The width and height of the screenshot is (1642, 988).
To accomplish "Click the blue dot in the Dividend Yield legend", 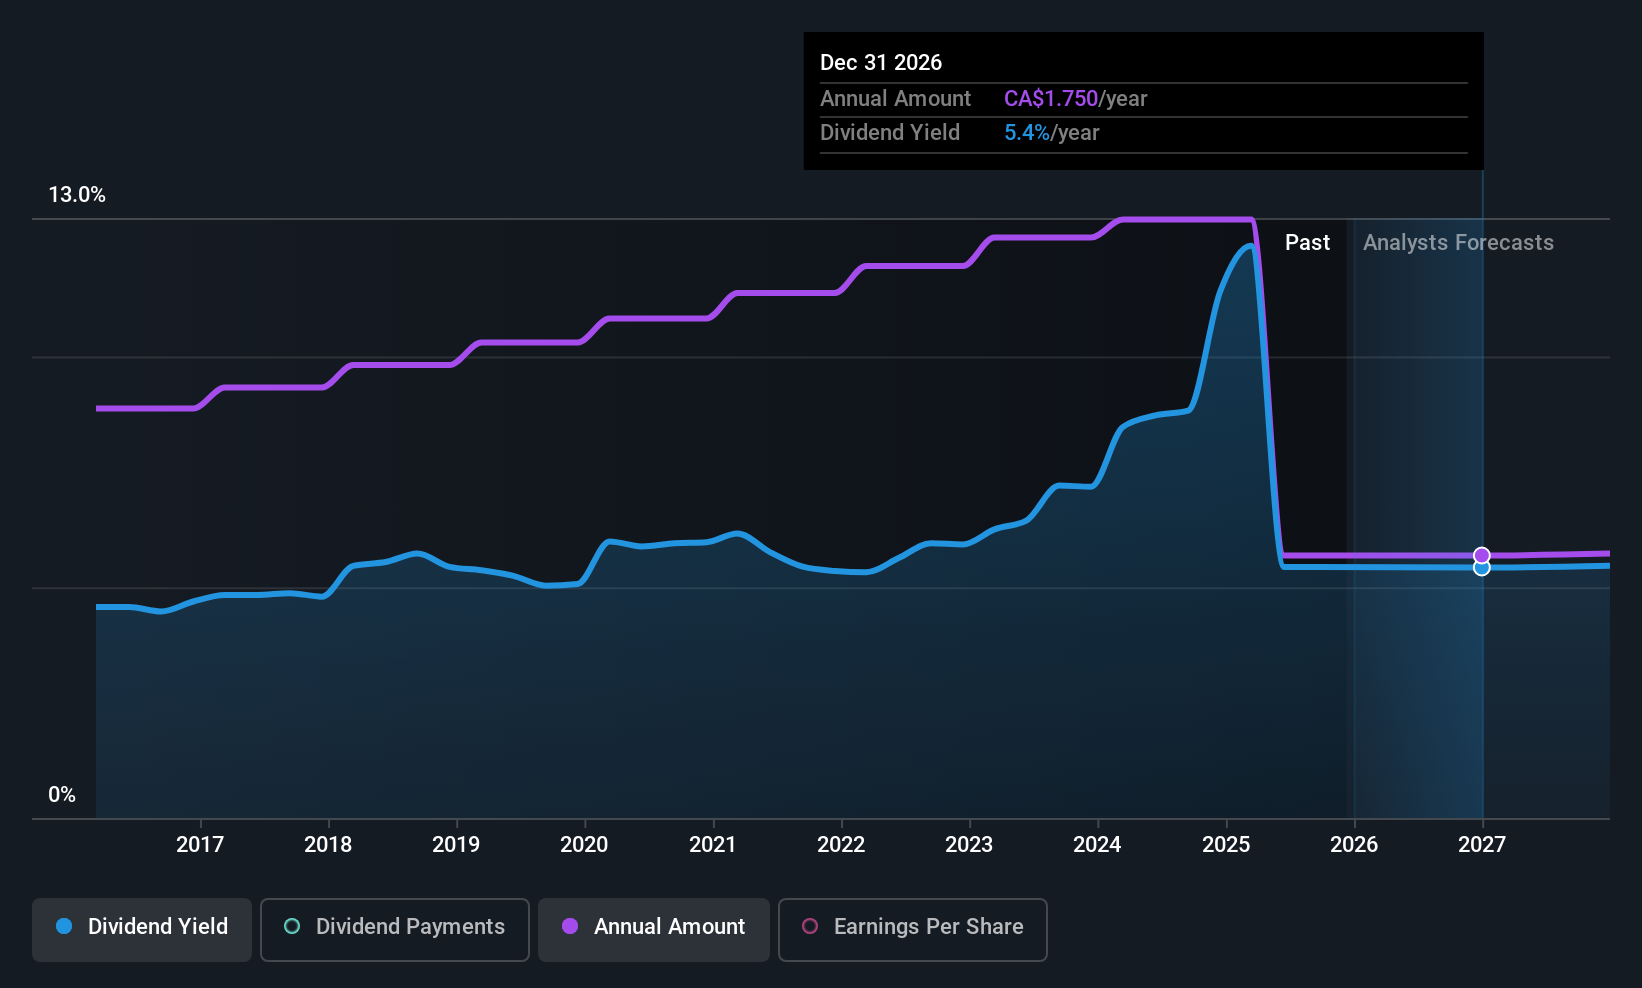I will 64,926.
